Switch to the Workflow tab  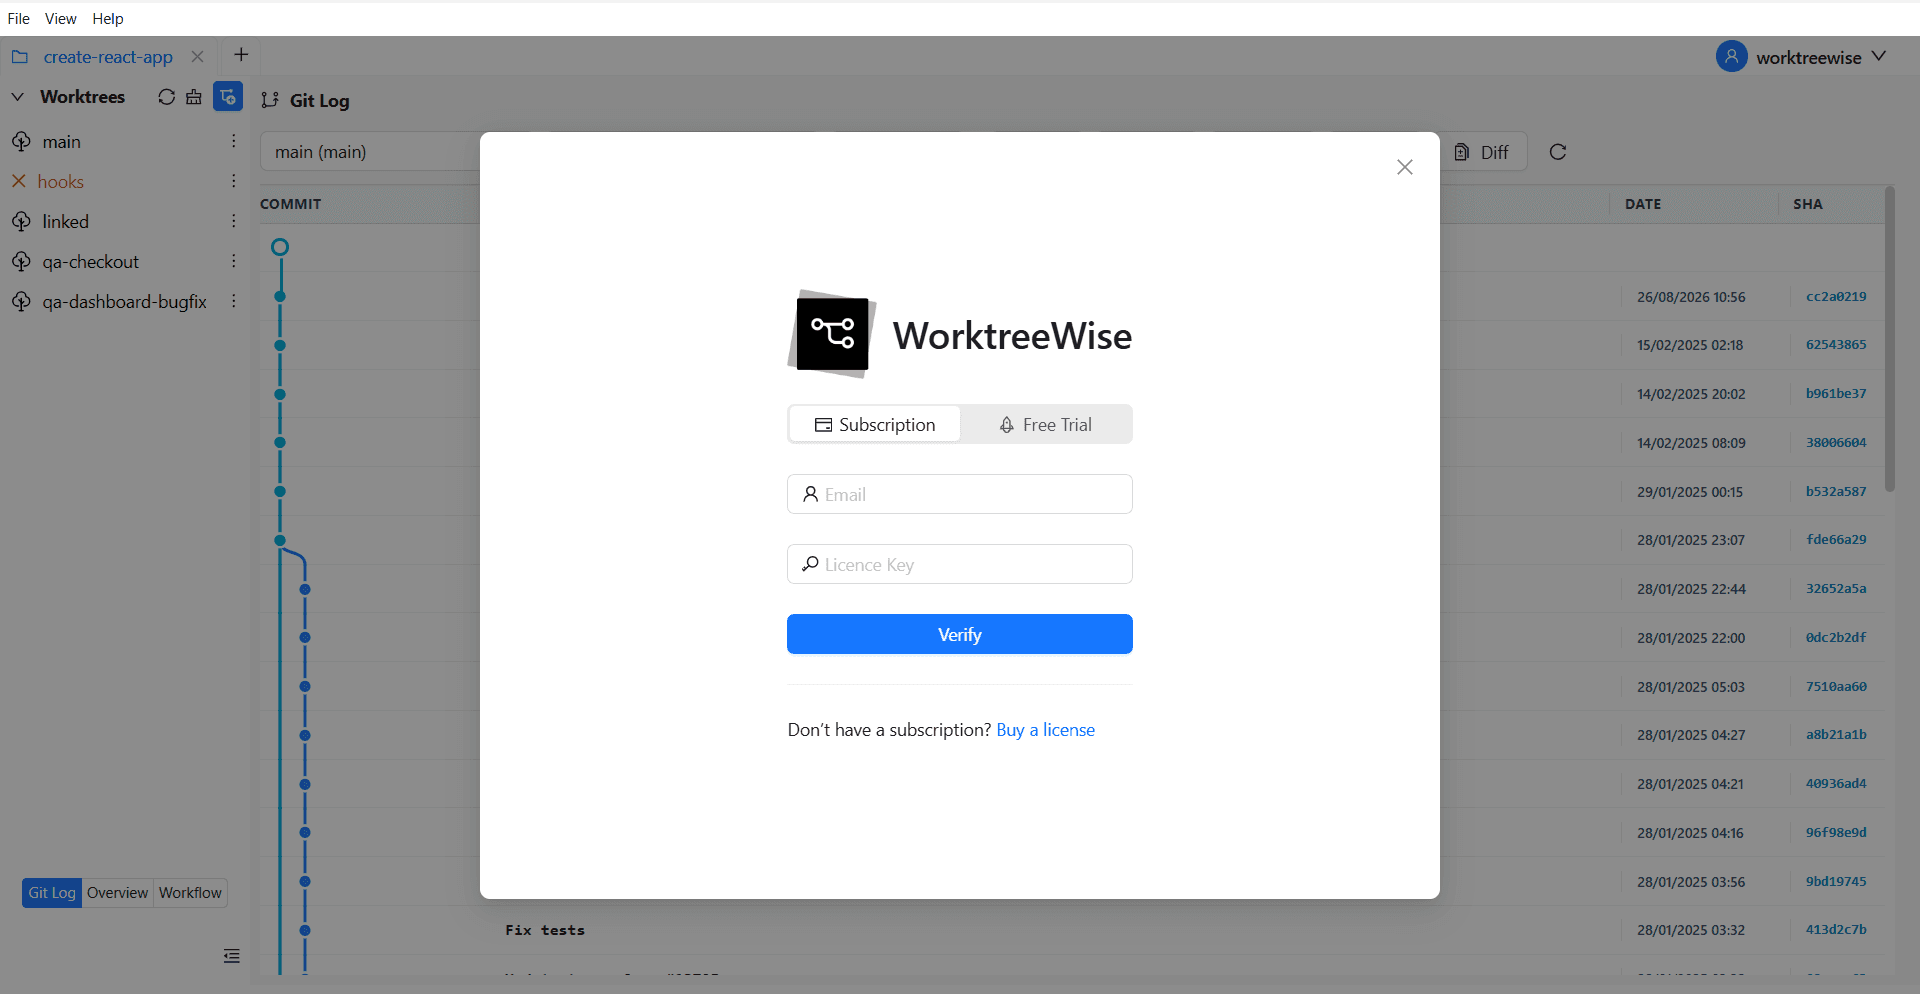coord(190,893)
